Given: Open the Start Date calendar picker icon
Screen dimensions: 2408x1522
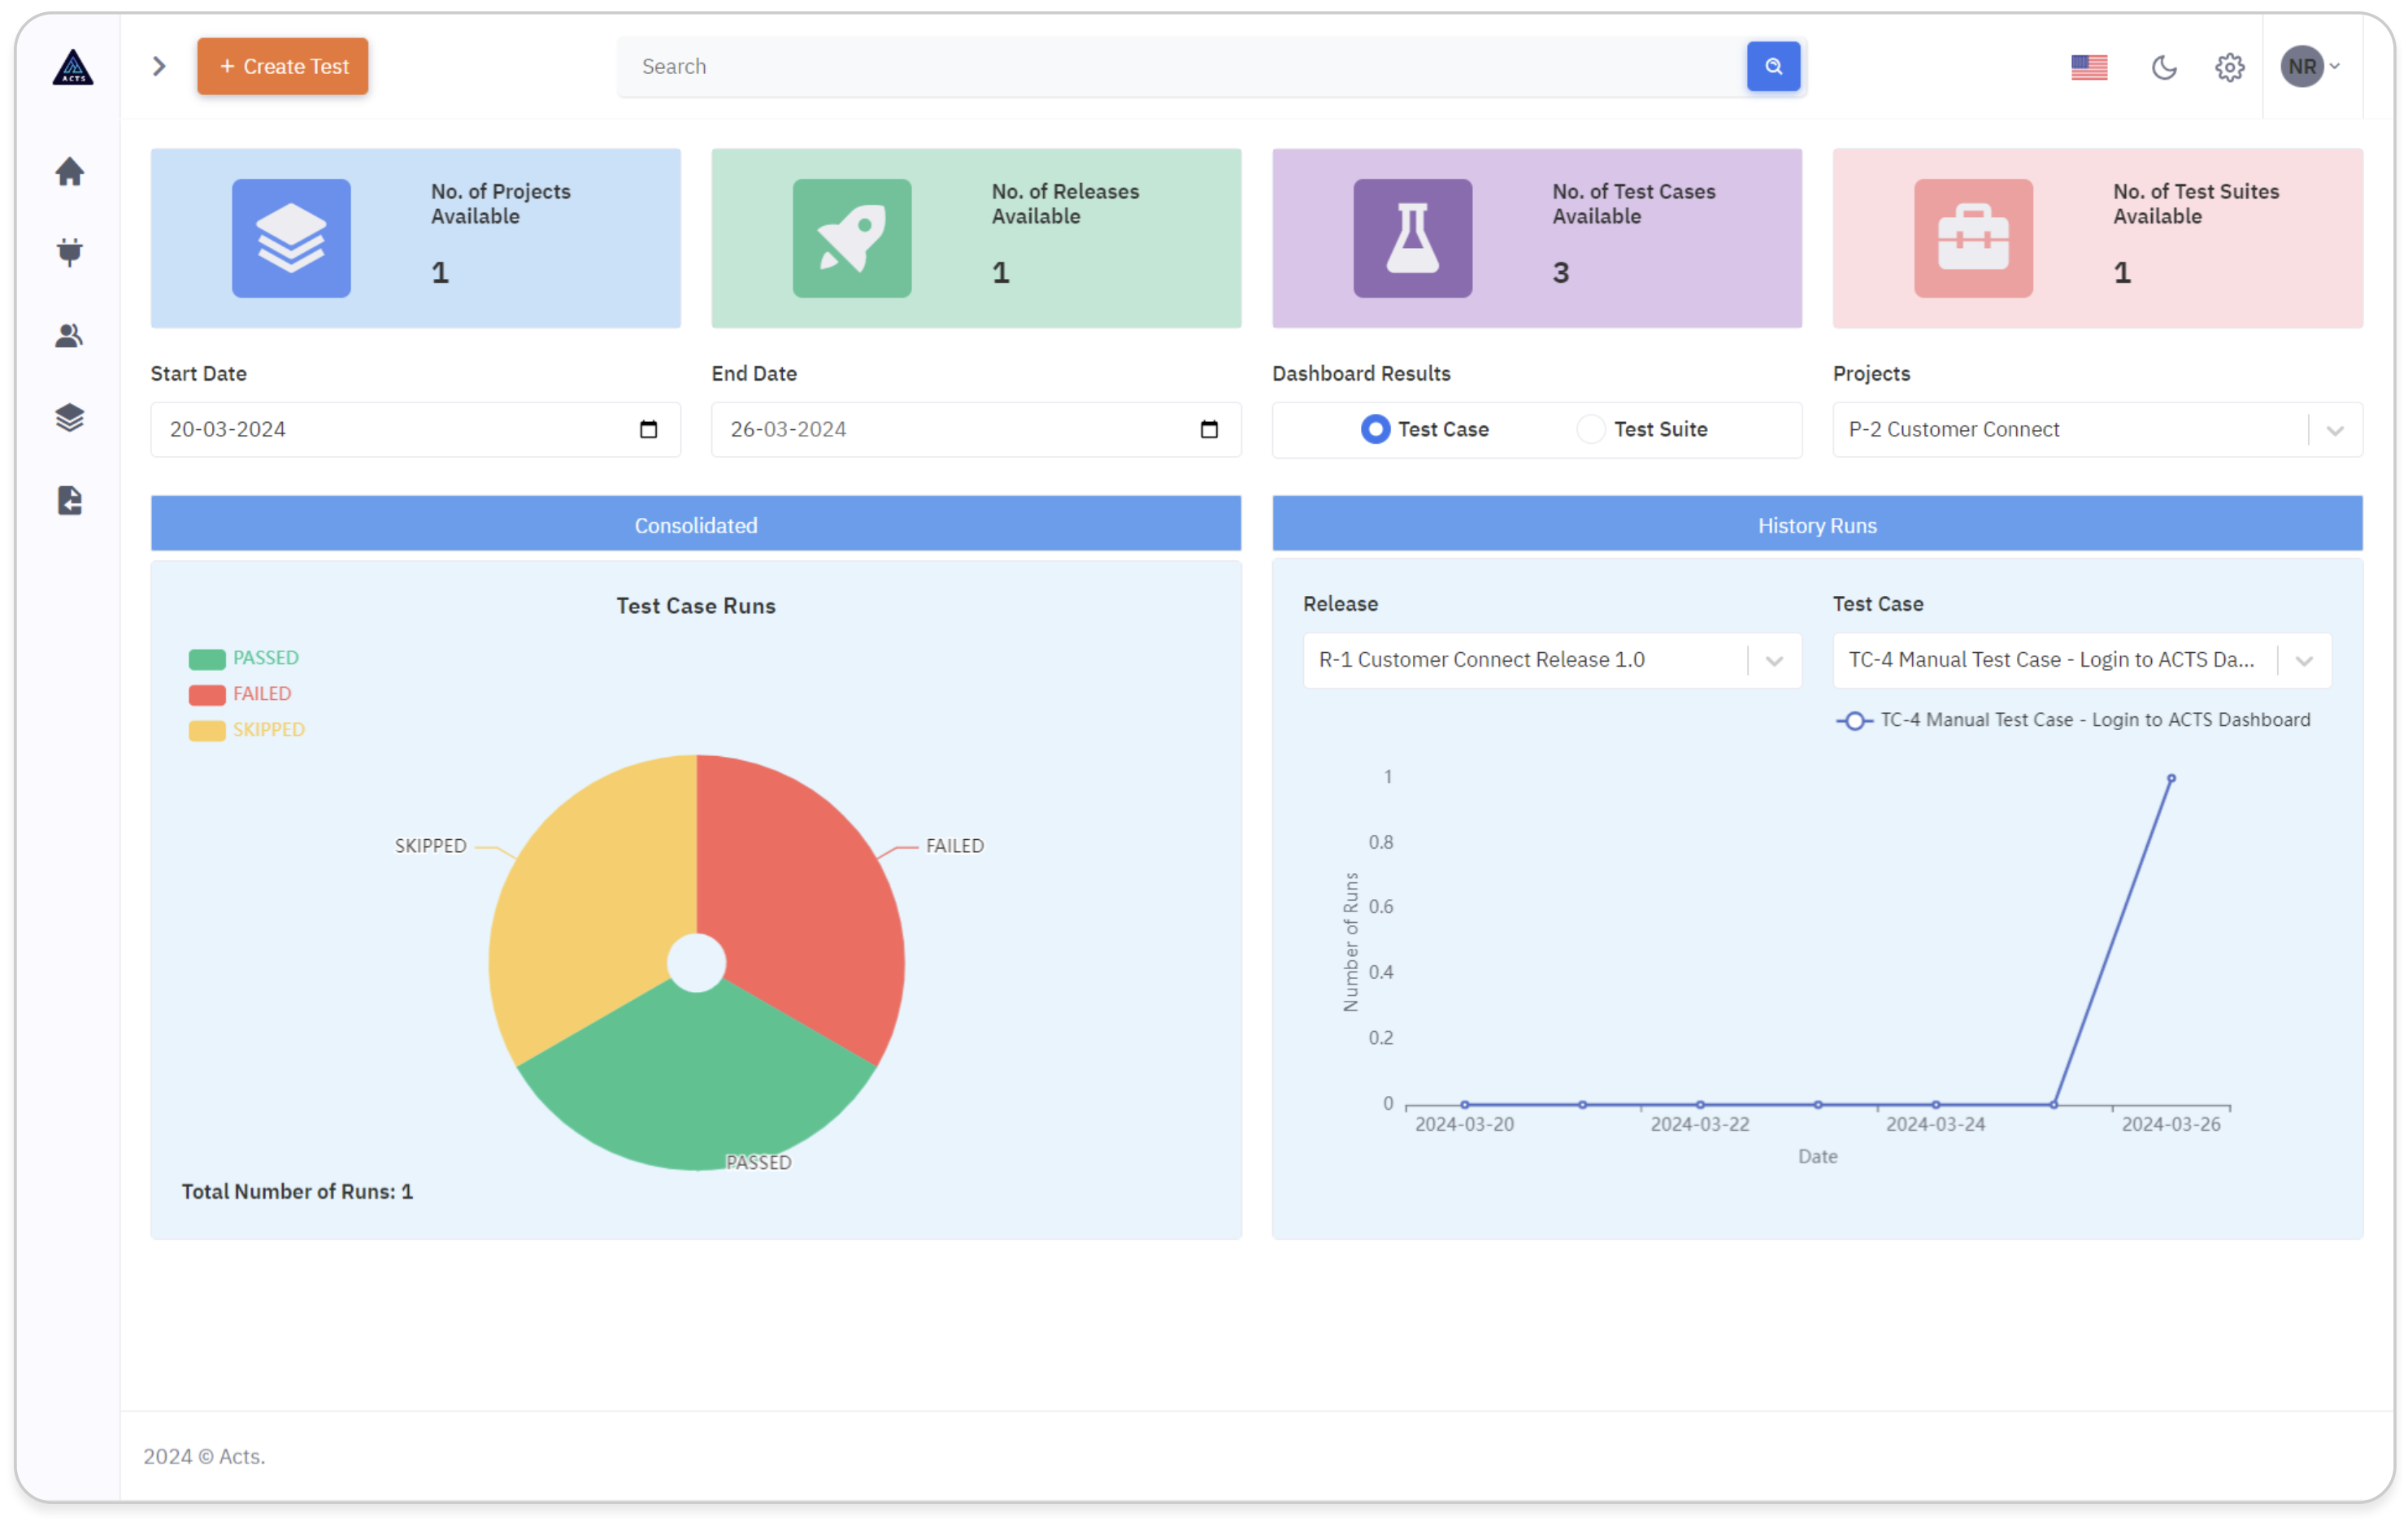Looking at the screenshot, I should tap(648, 429).
